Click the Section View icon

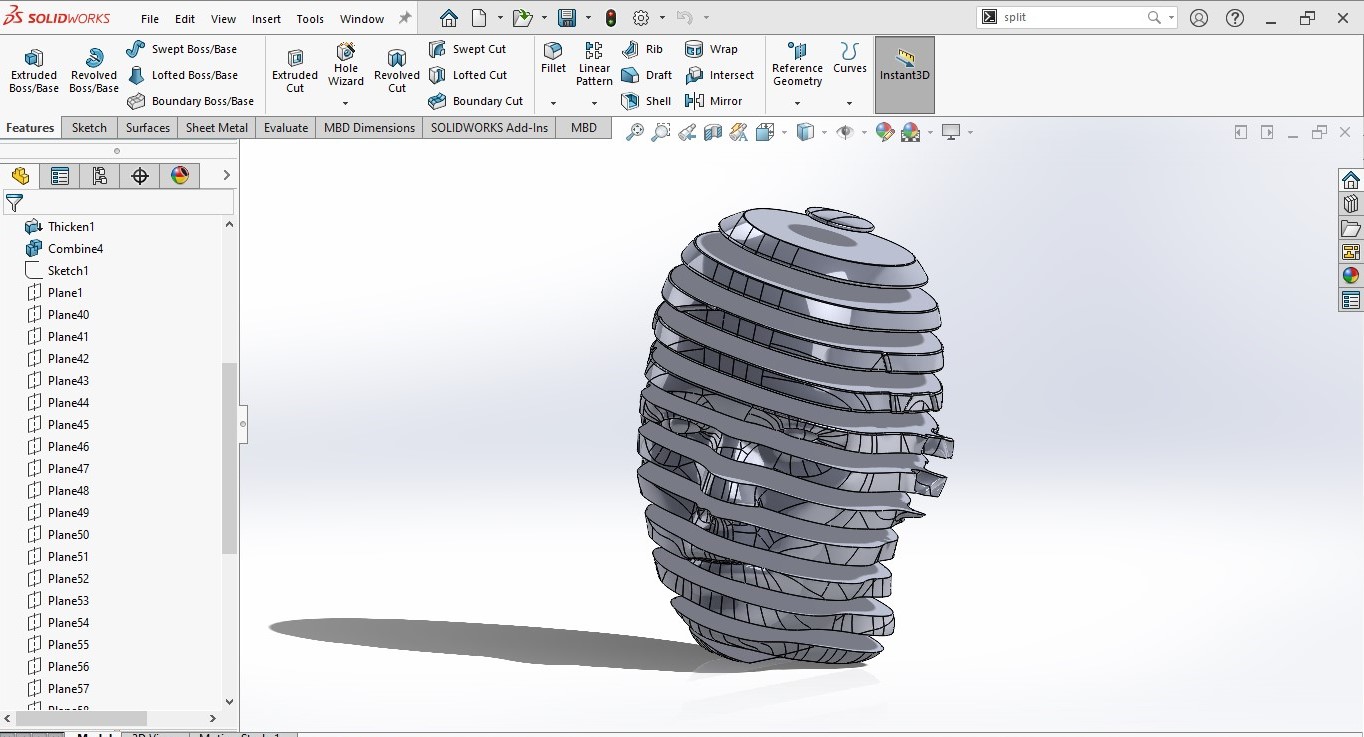click(x=712, y=132)
